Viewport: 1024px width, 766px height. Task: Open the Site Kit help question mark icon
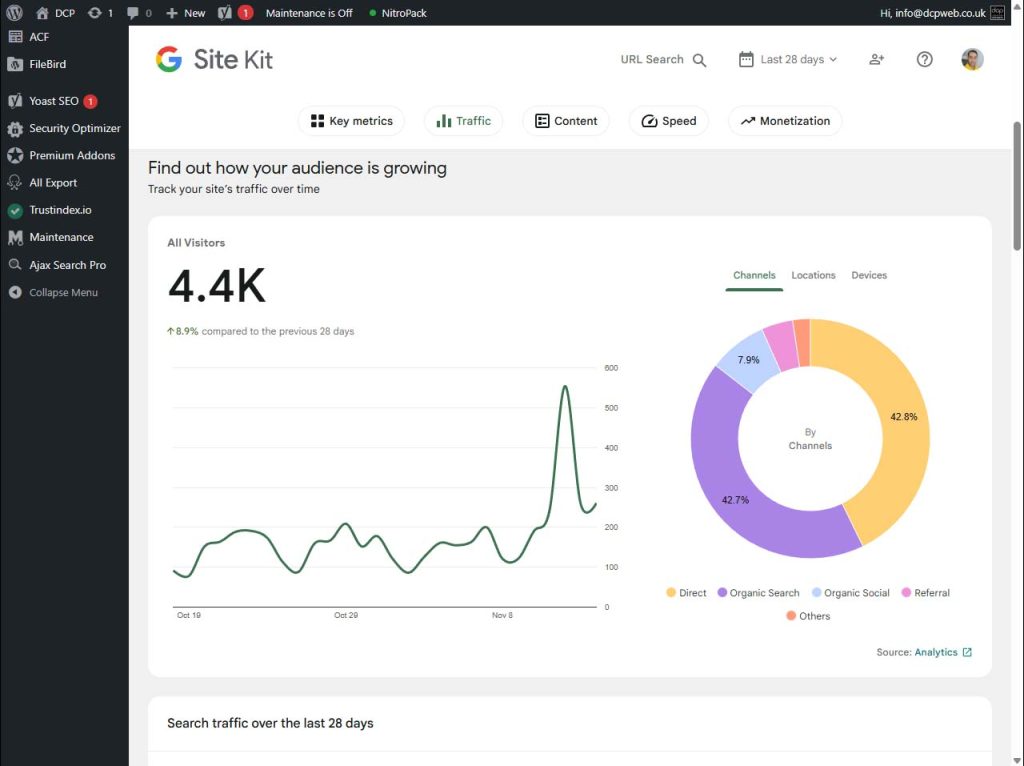coord(924,59)
